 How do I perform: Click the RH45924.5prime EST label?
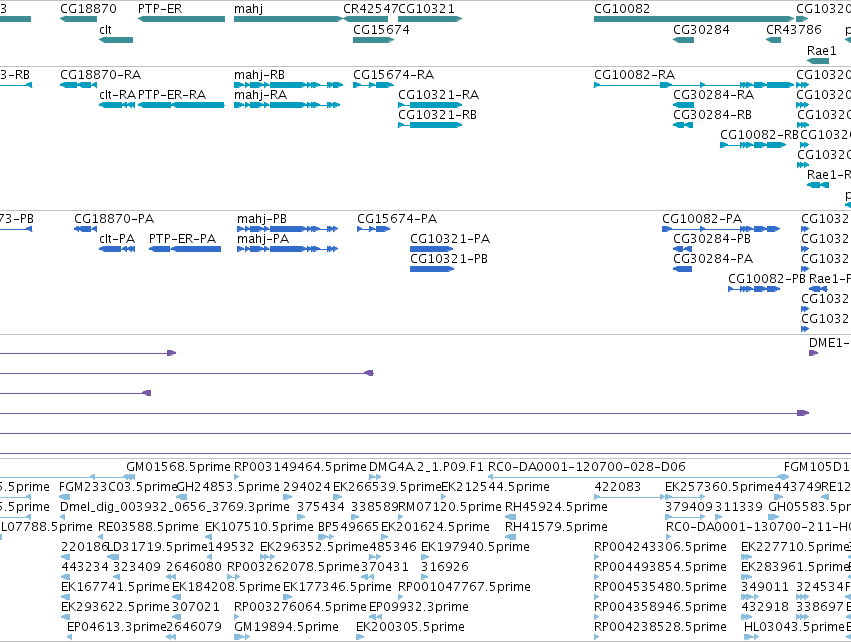(x=556, y=507)
